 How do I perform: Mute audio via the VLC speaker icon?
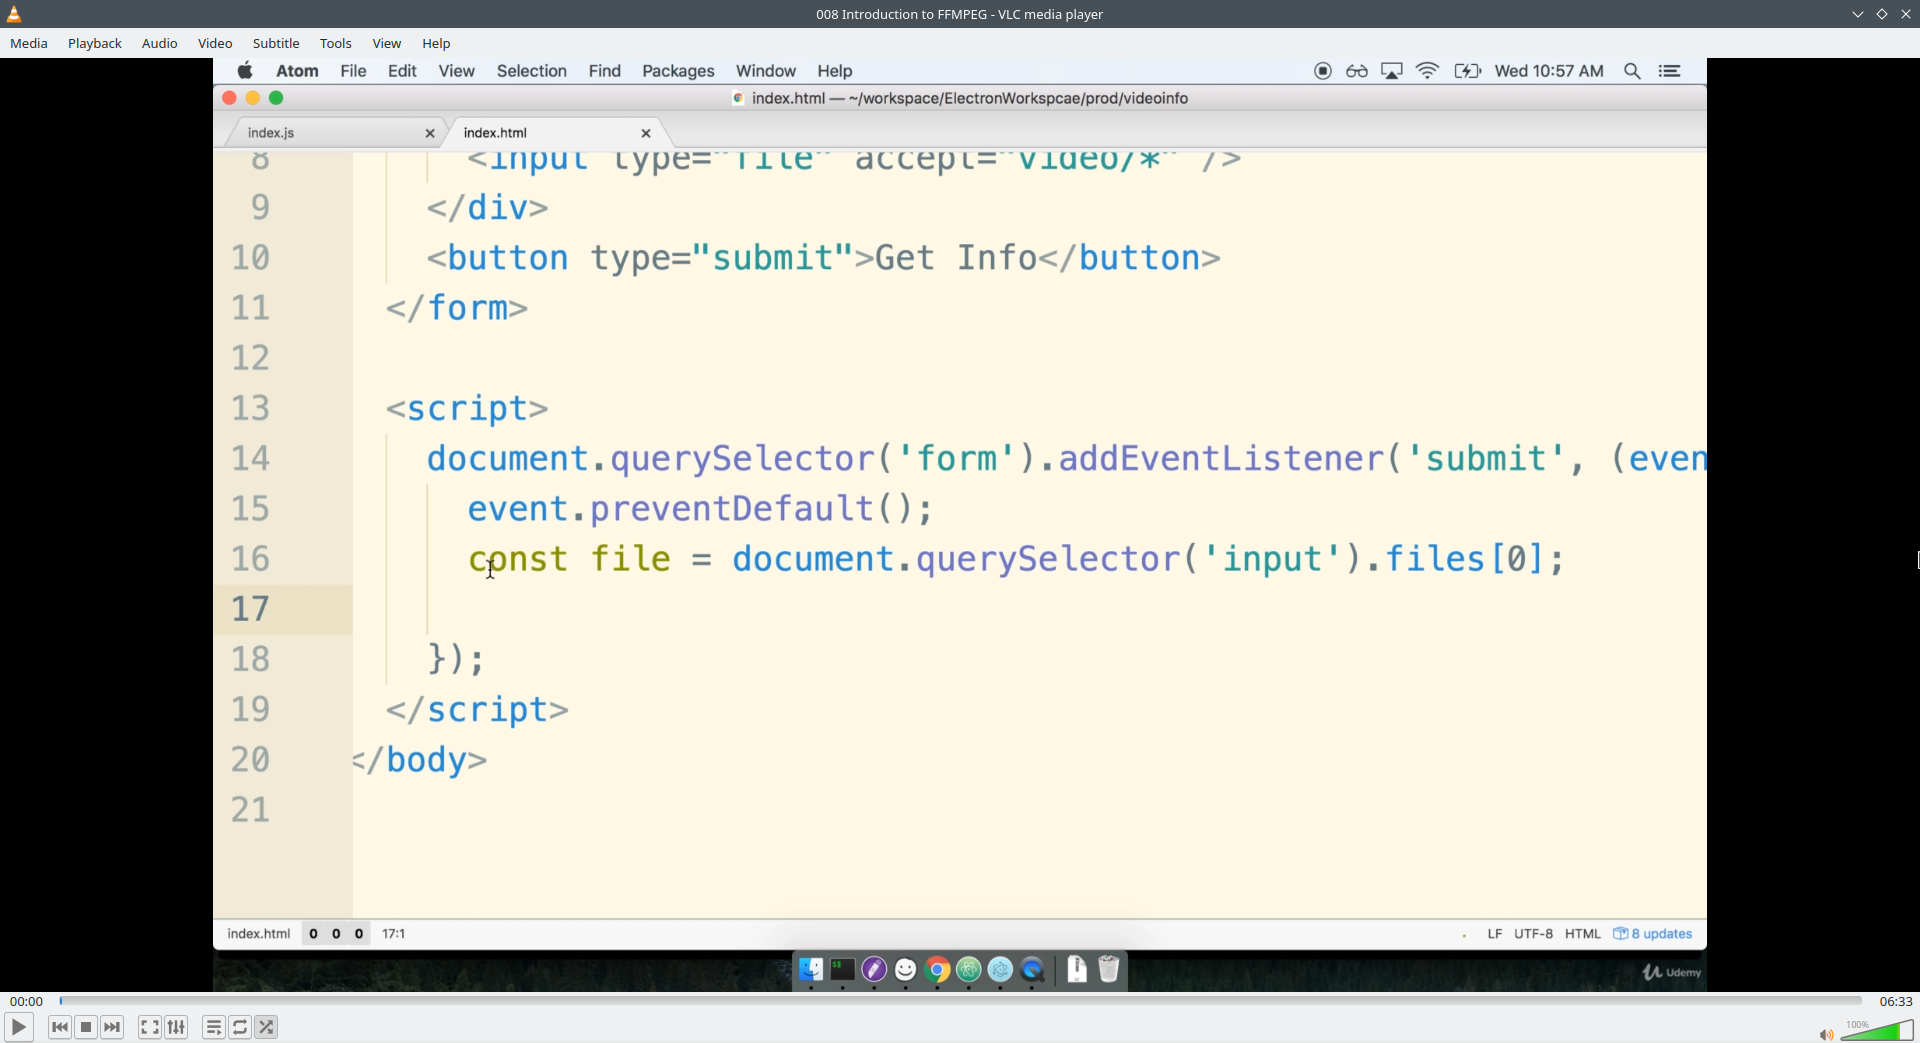coord(1826,1034)
